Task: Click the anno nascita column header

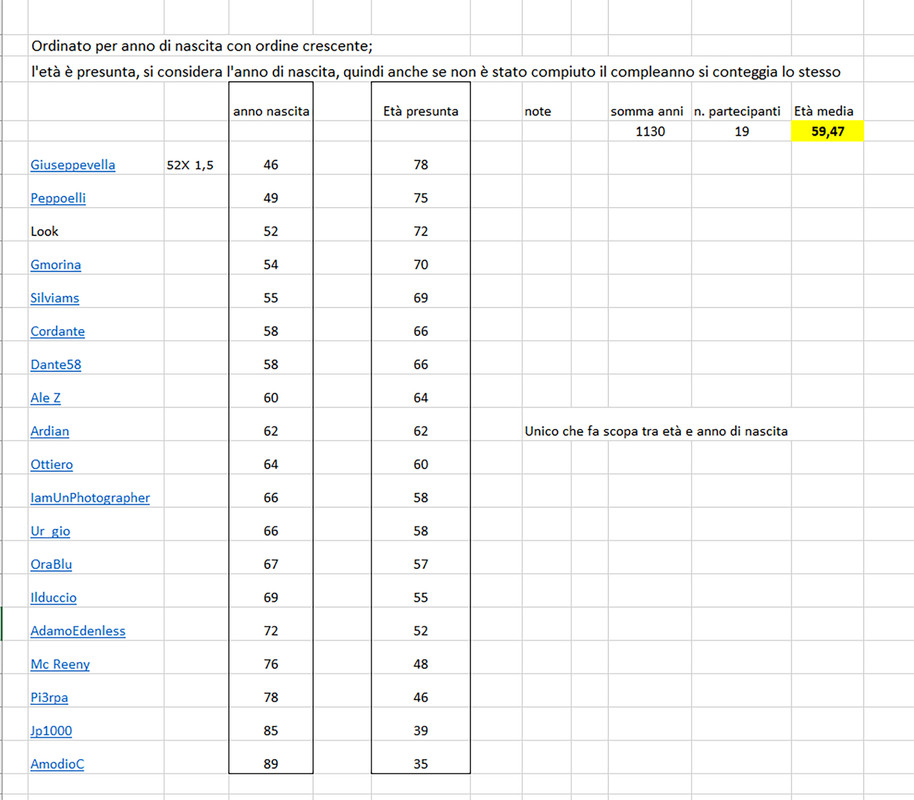Action: pyautogui.click(x=271, y=111)
